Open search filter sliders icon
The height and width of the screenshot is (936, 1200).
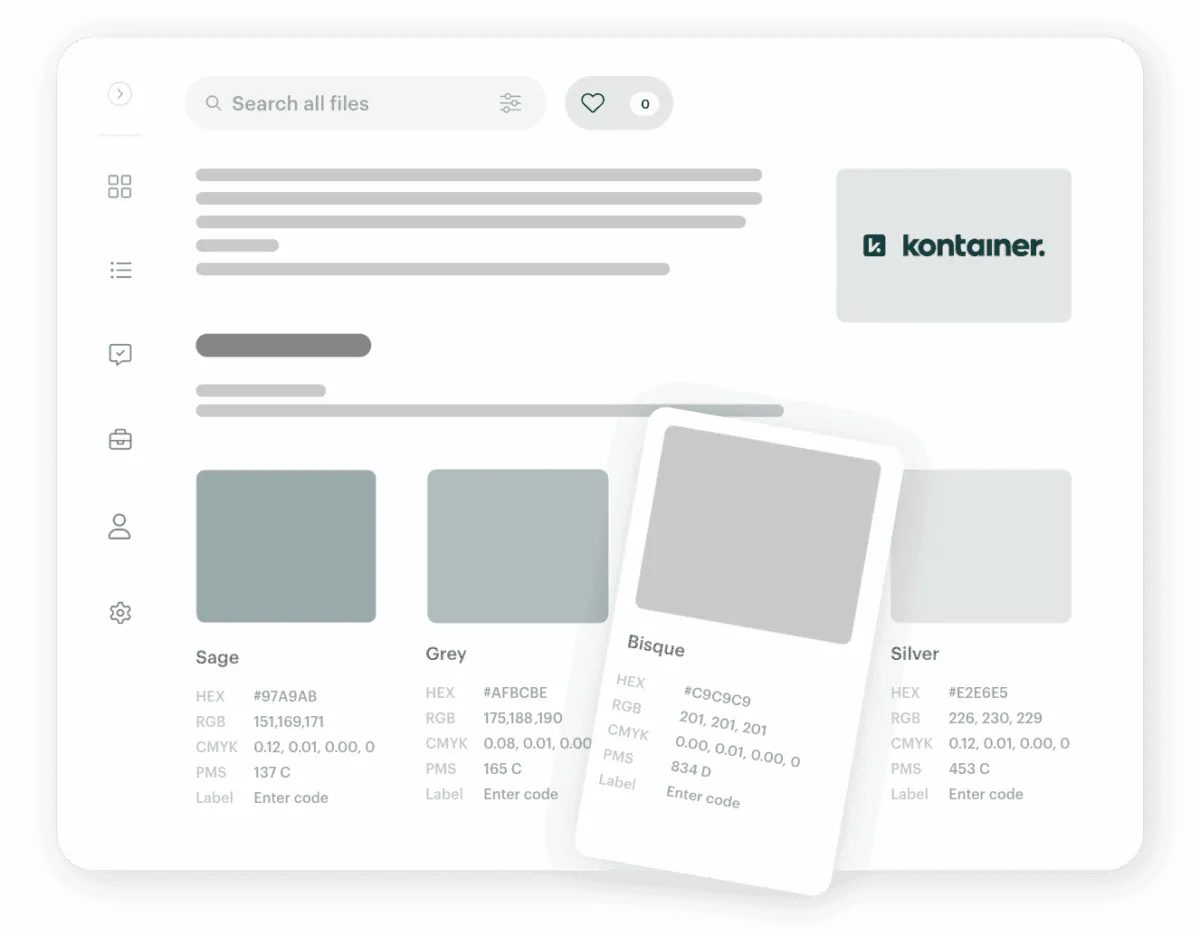510,103
